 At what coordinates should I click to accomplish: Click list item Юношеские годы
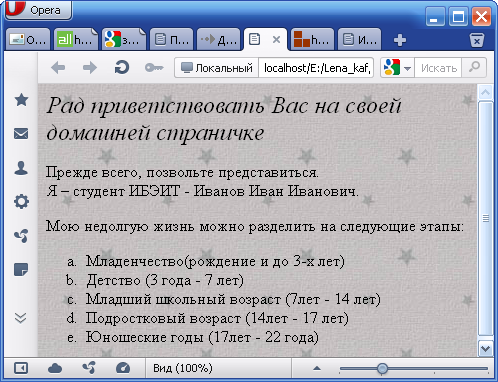[202, 337]
